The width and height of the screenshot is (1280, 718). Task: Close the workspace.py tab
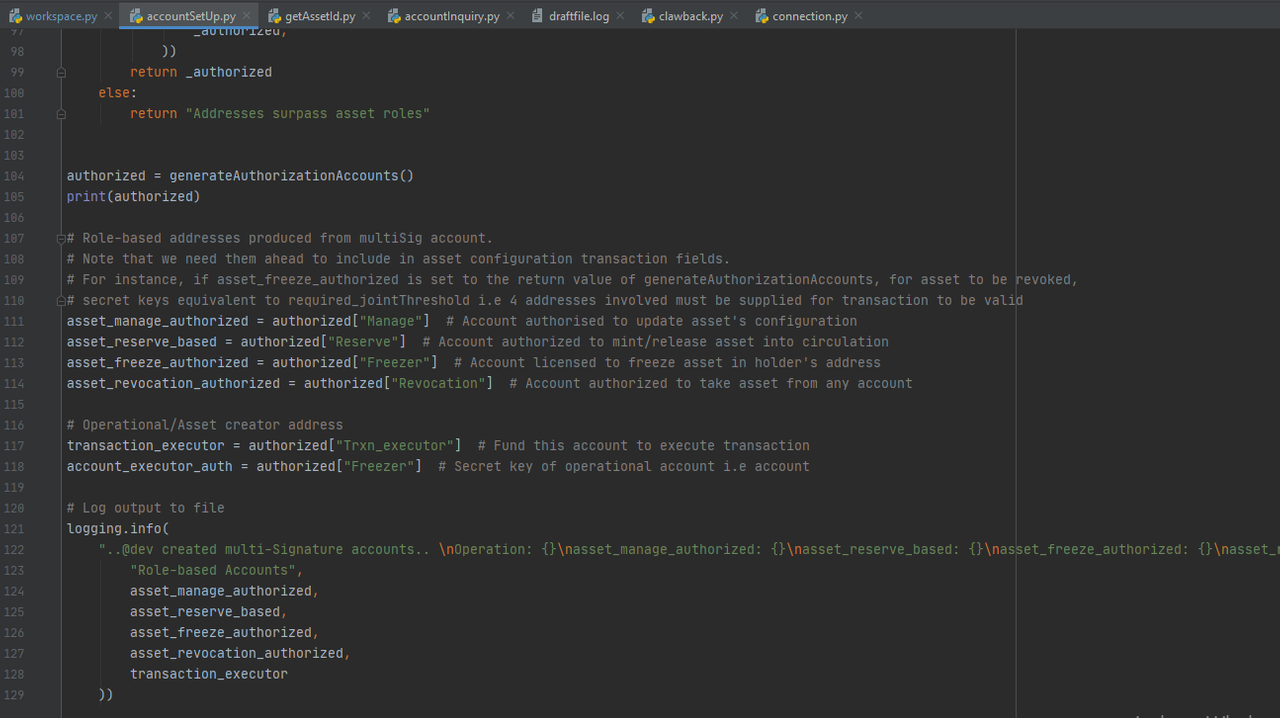[x=107, y=16]
